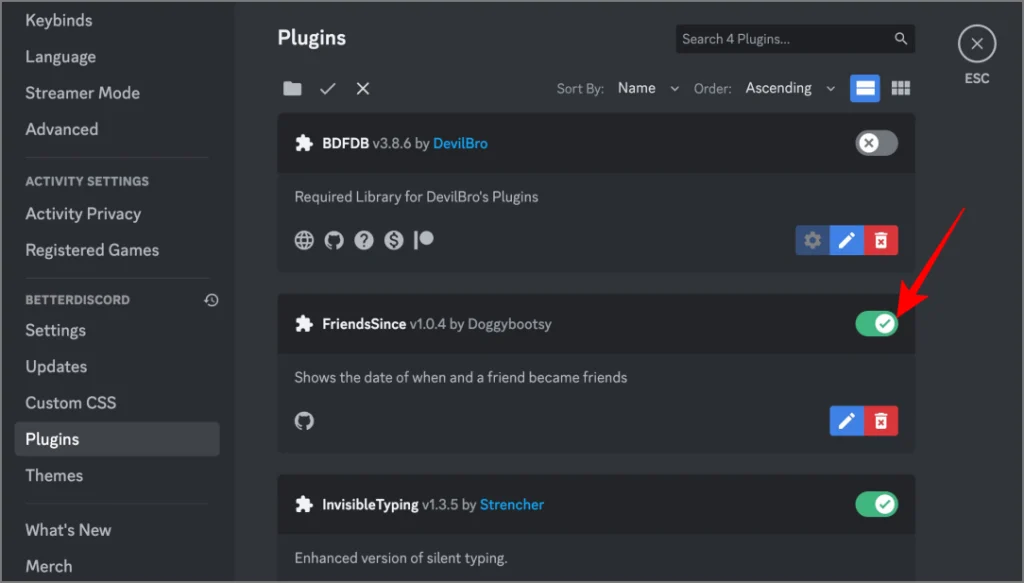Delete the FriendsSince plugin
Viewport: 1024px width, 583px height.
pyautogui.click(x=881, y=421)
